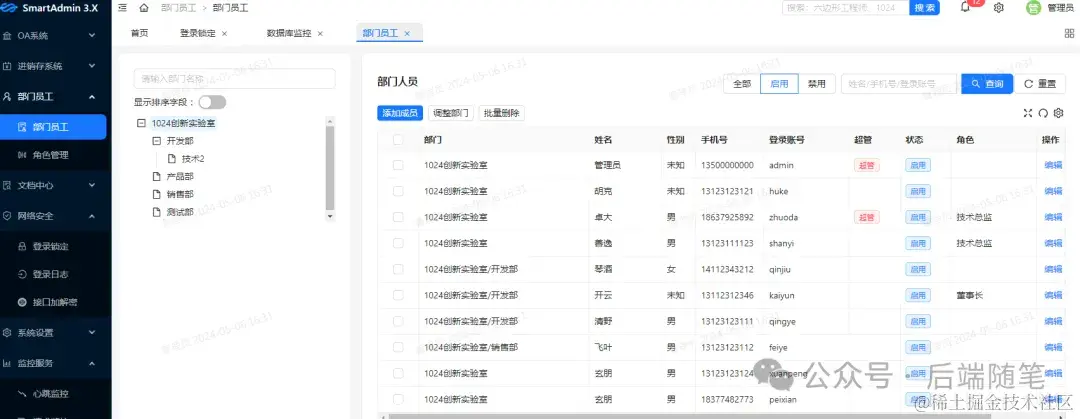Click the green 管理员 user avatar
Image resolution: width=1080 pixels, height=419 pixels.
click(1032, 8)
